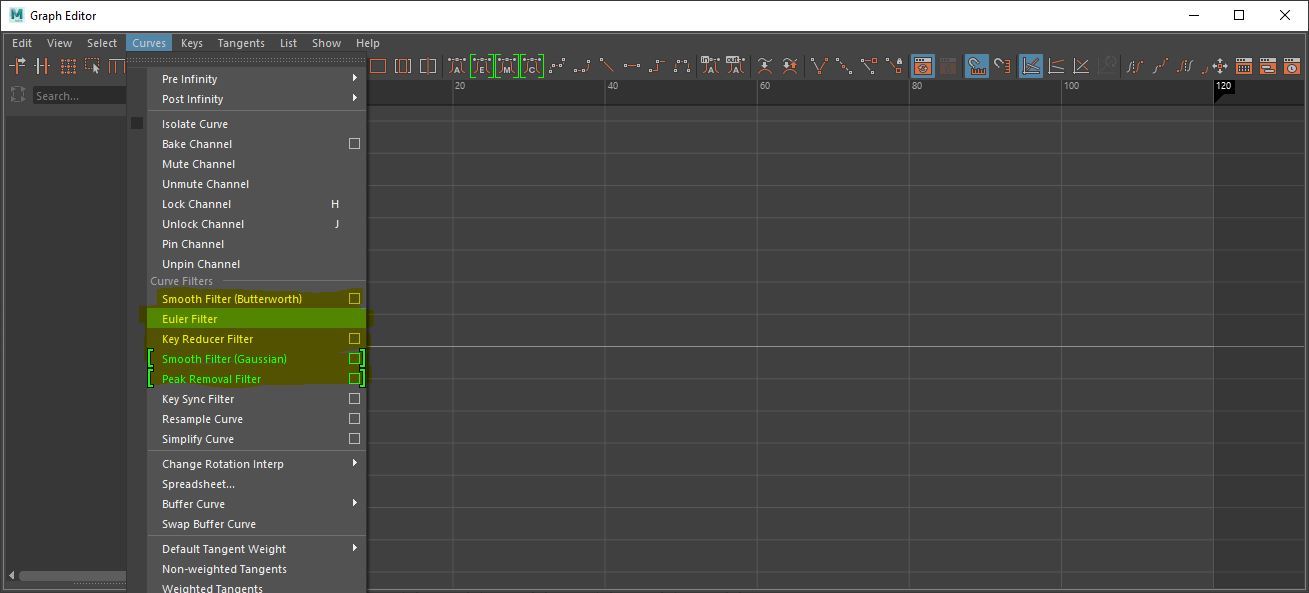Open Key Sync Filter option box
The height and width of the screenshot is (593, 1309).
point(354,399)
